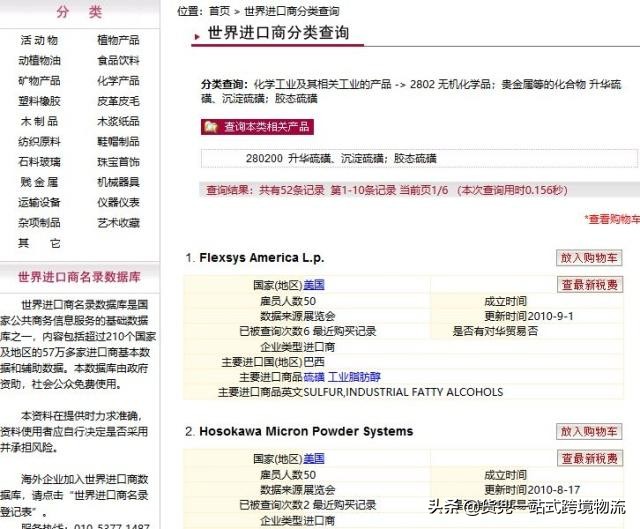This screenshot has width=640, height=529.
Task: Click 是否有对华贸易否 cell
Action: click(x=495, y=331)
